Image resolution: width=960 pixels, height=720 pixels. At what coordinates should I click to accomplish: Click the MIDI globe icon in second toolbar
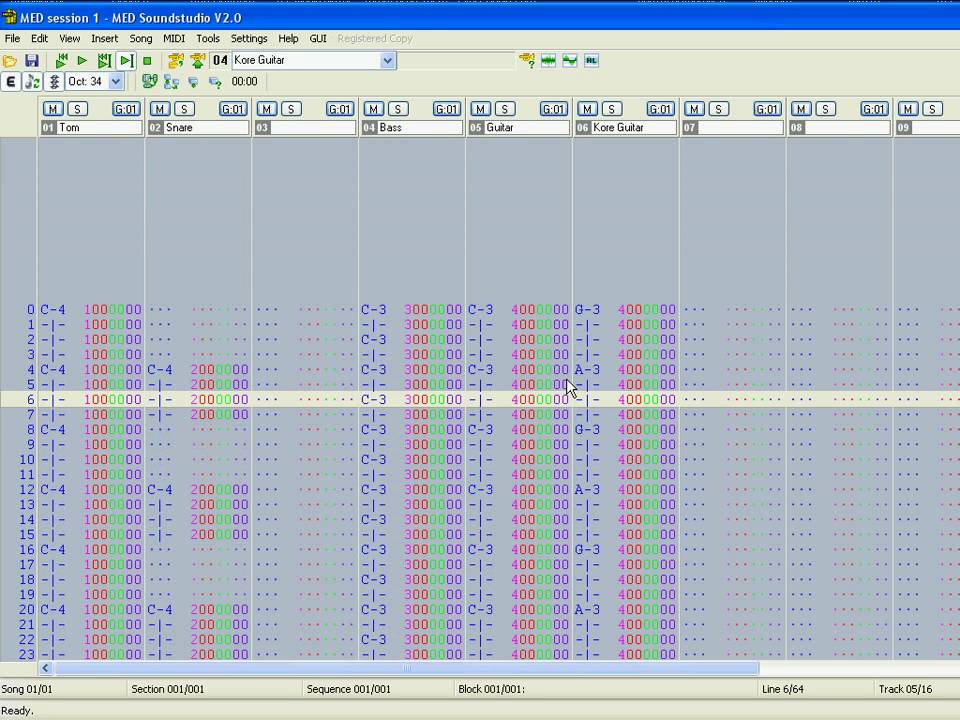coord(149,81)
